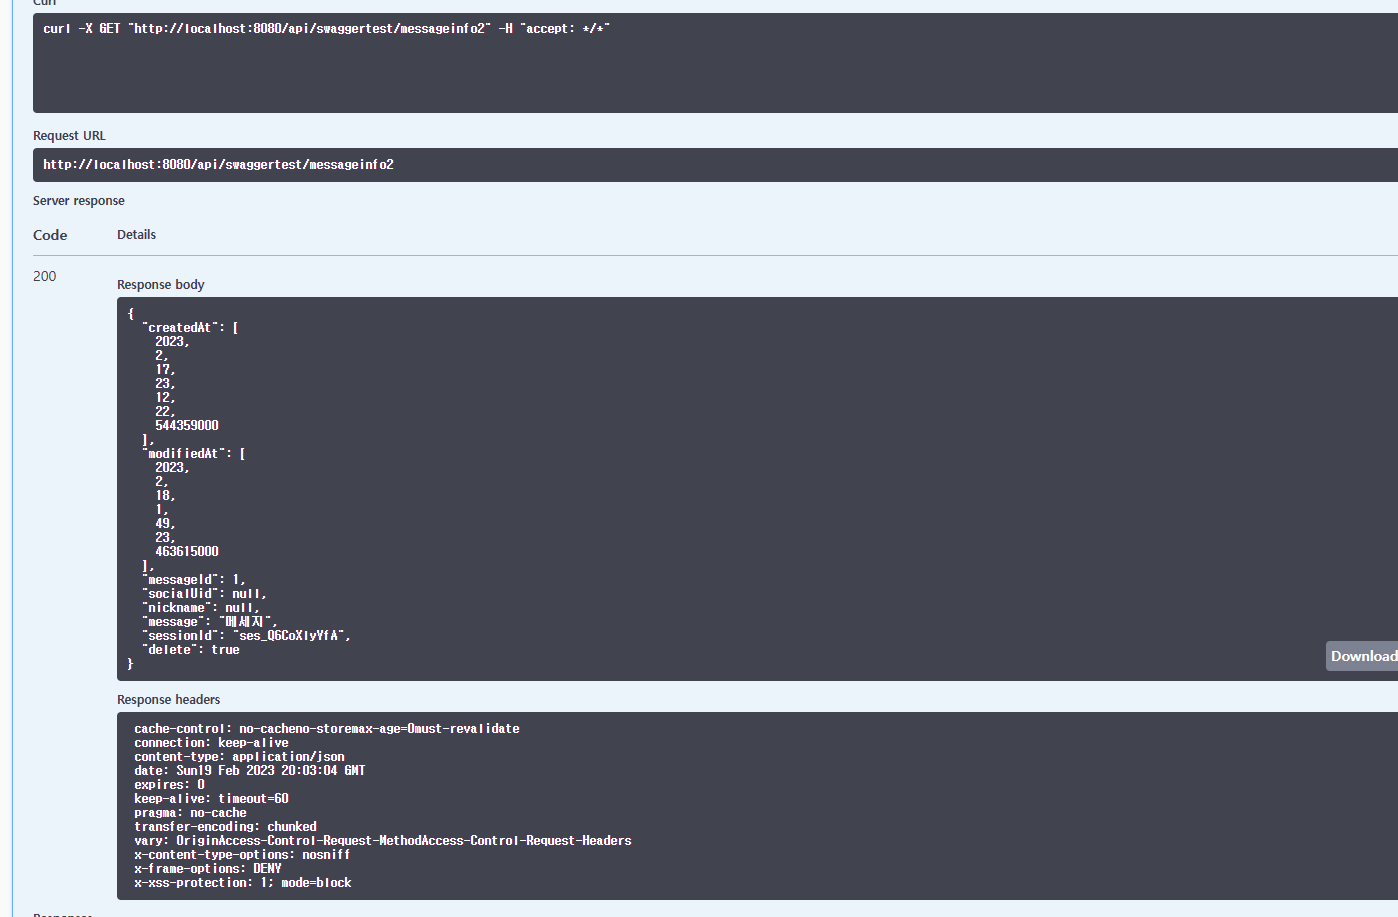
Task: Click the connection: keep-alive header
Action: point(211,743)
